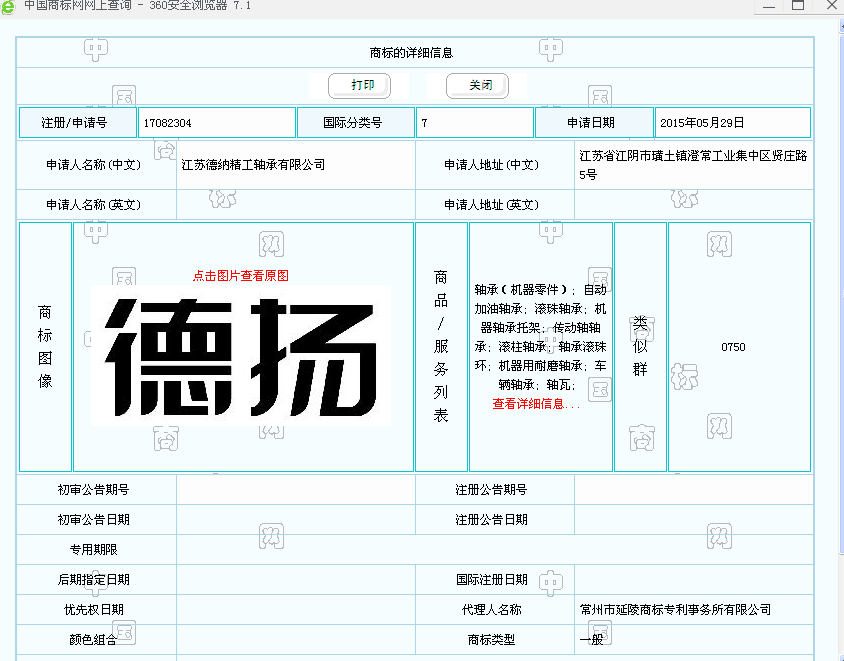Open the 点击图片查看原图 link
The image size is (844, 661).
click(x=241, y=276)
